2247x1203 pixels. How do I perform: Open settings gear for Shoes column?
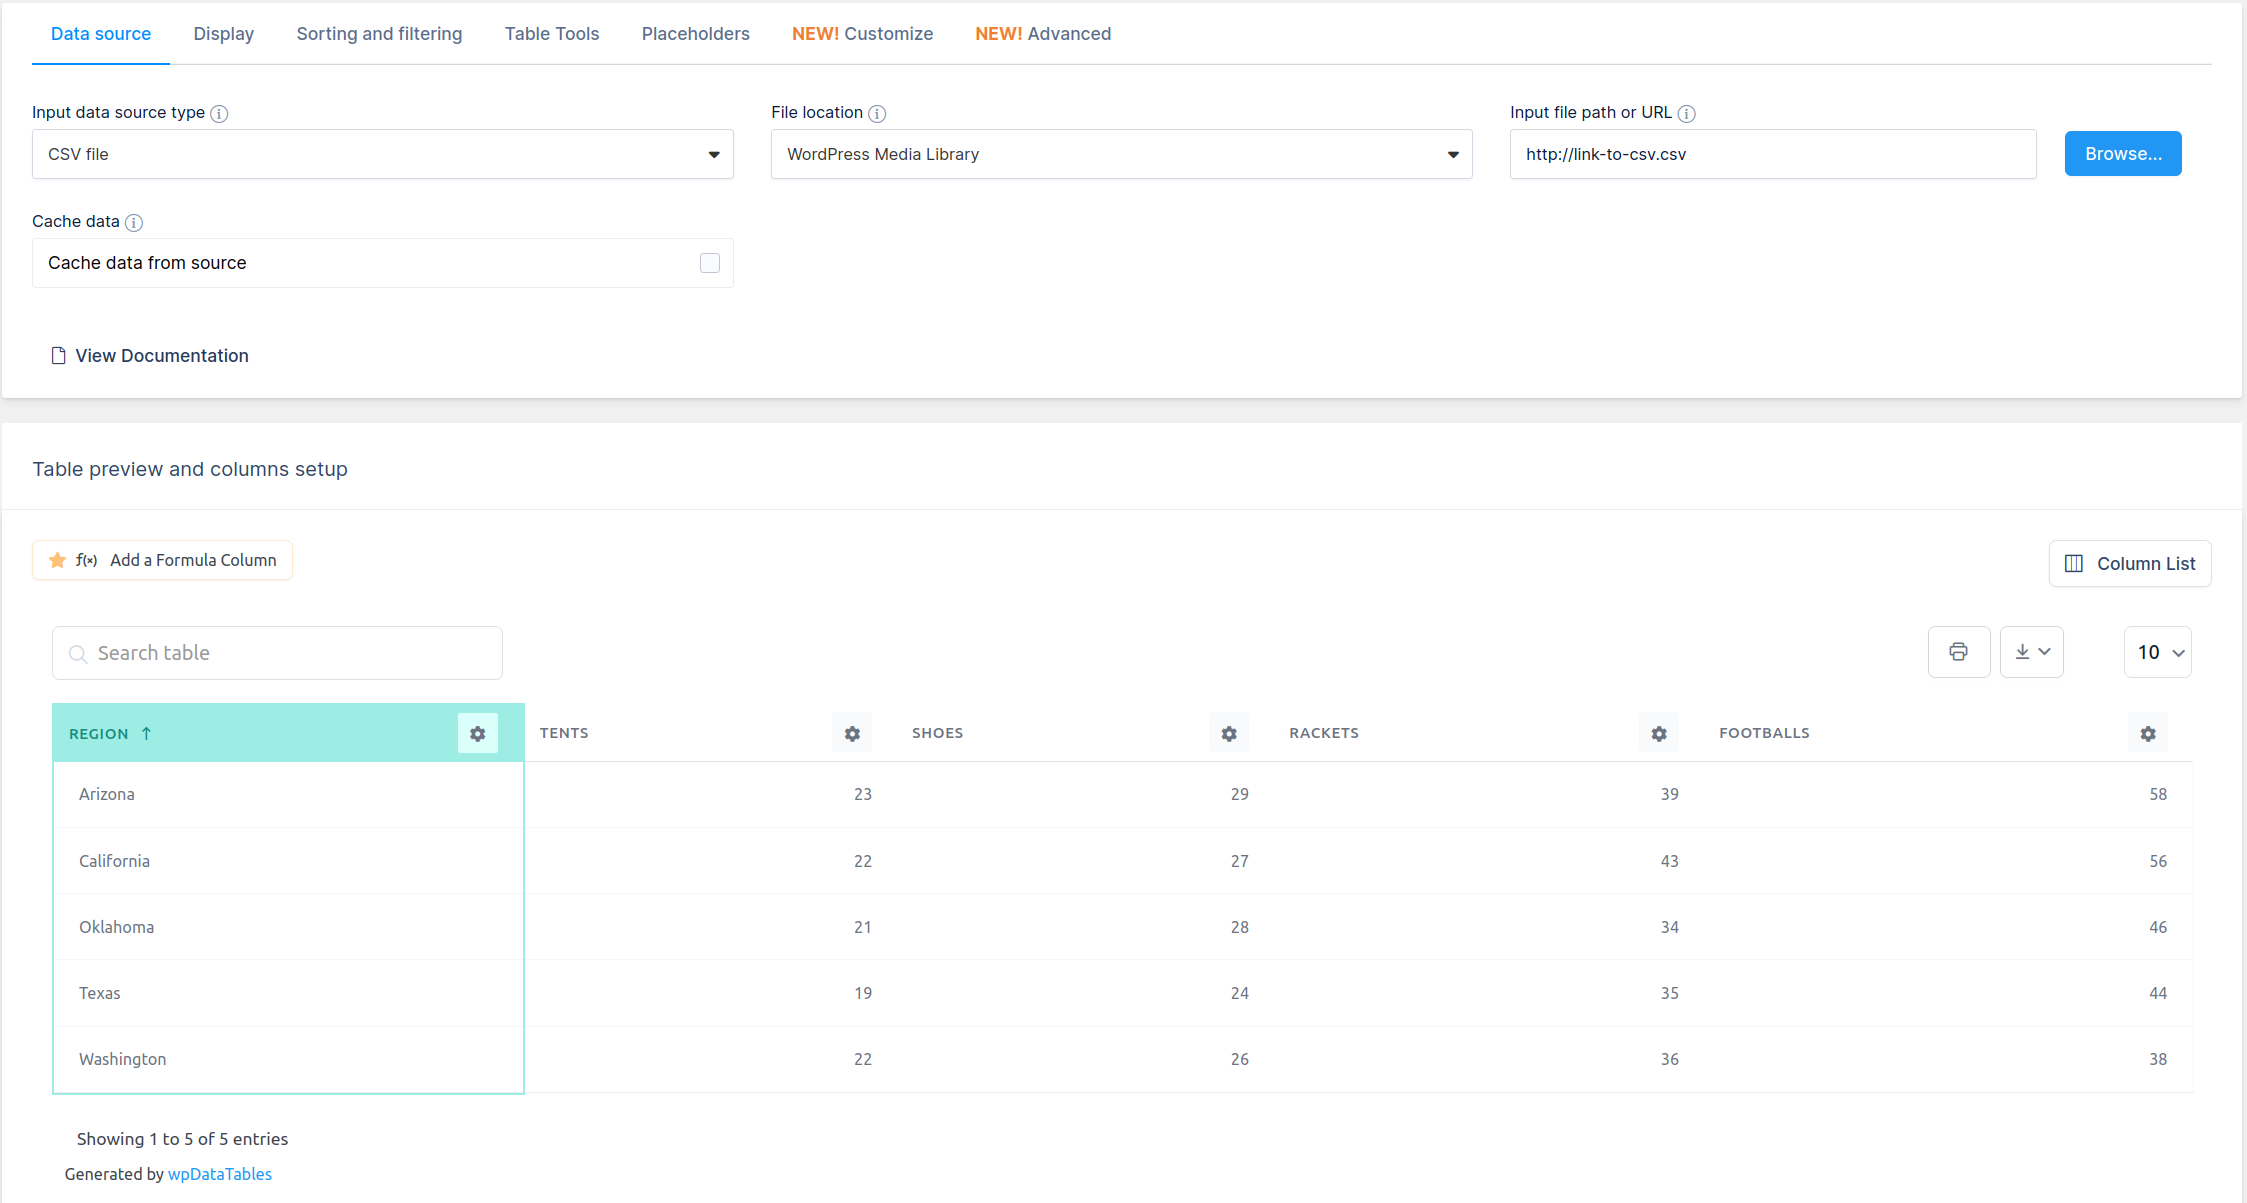point(1229,734)
